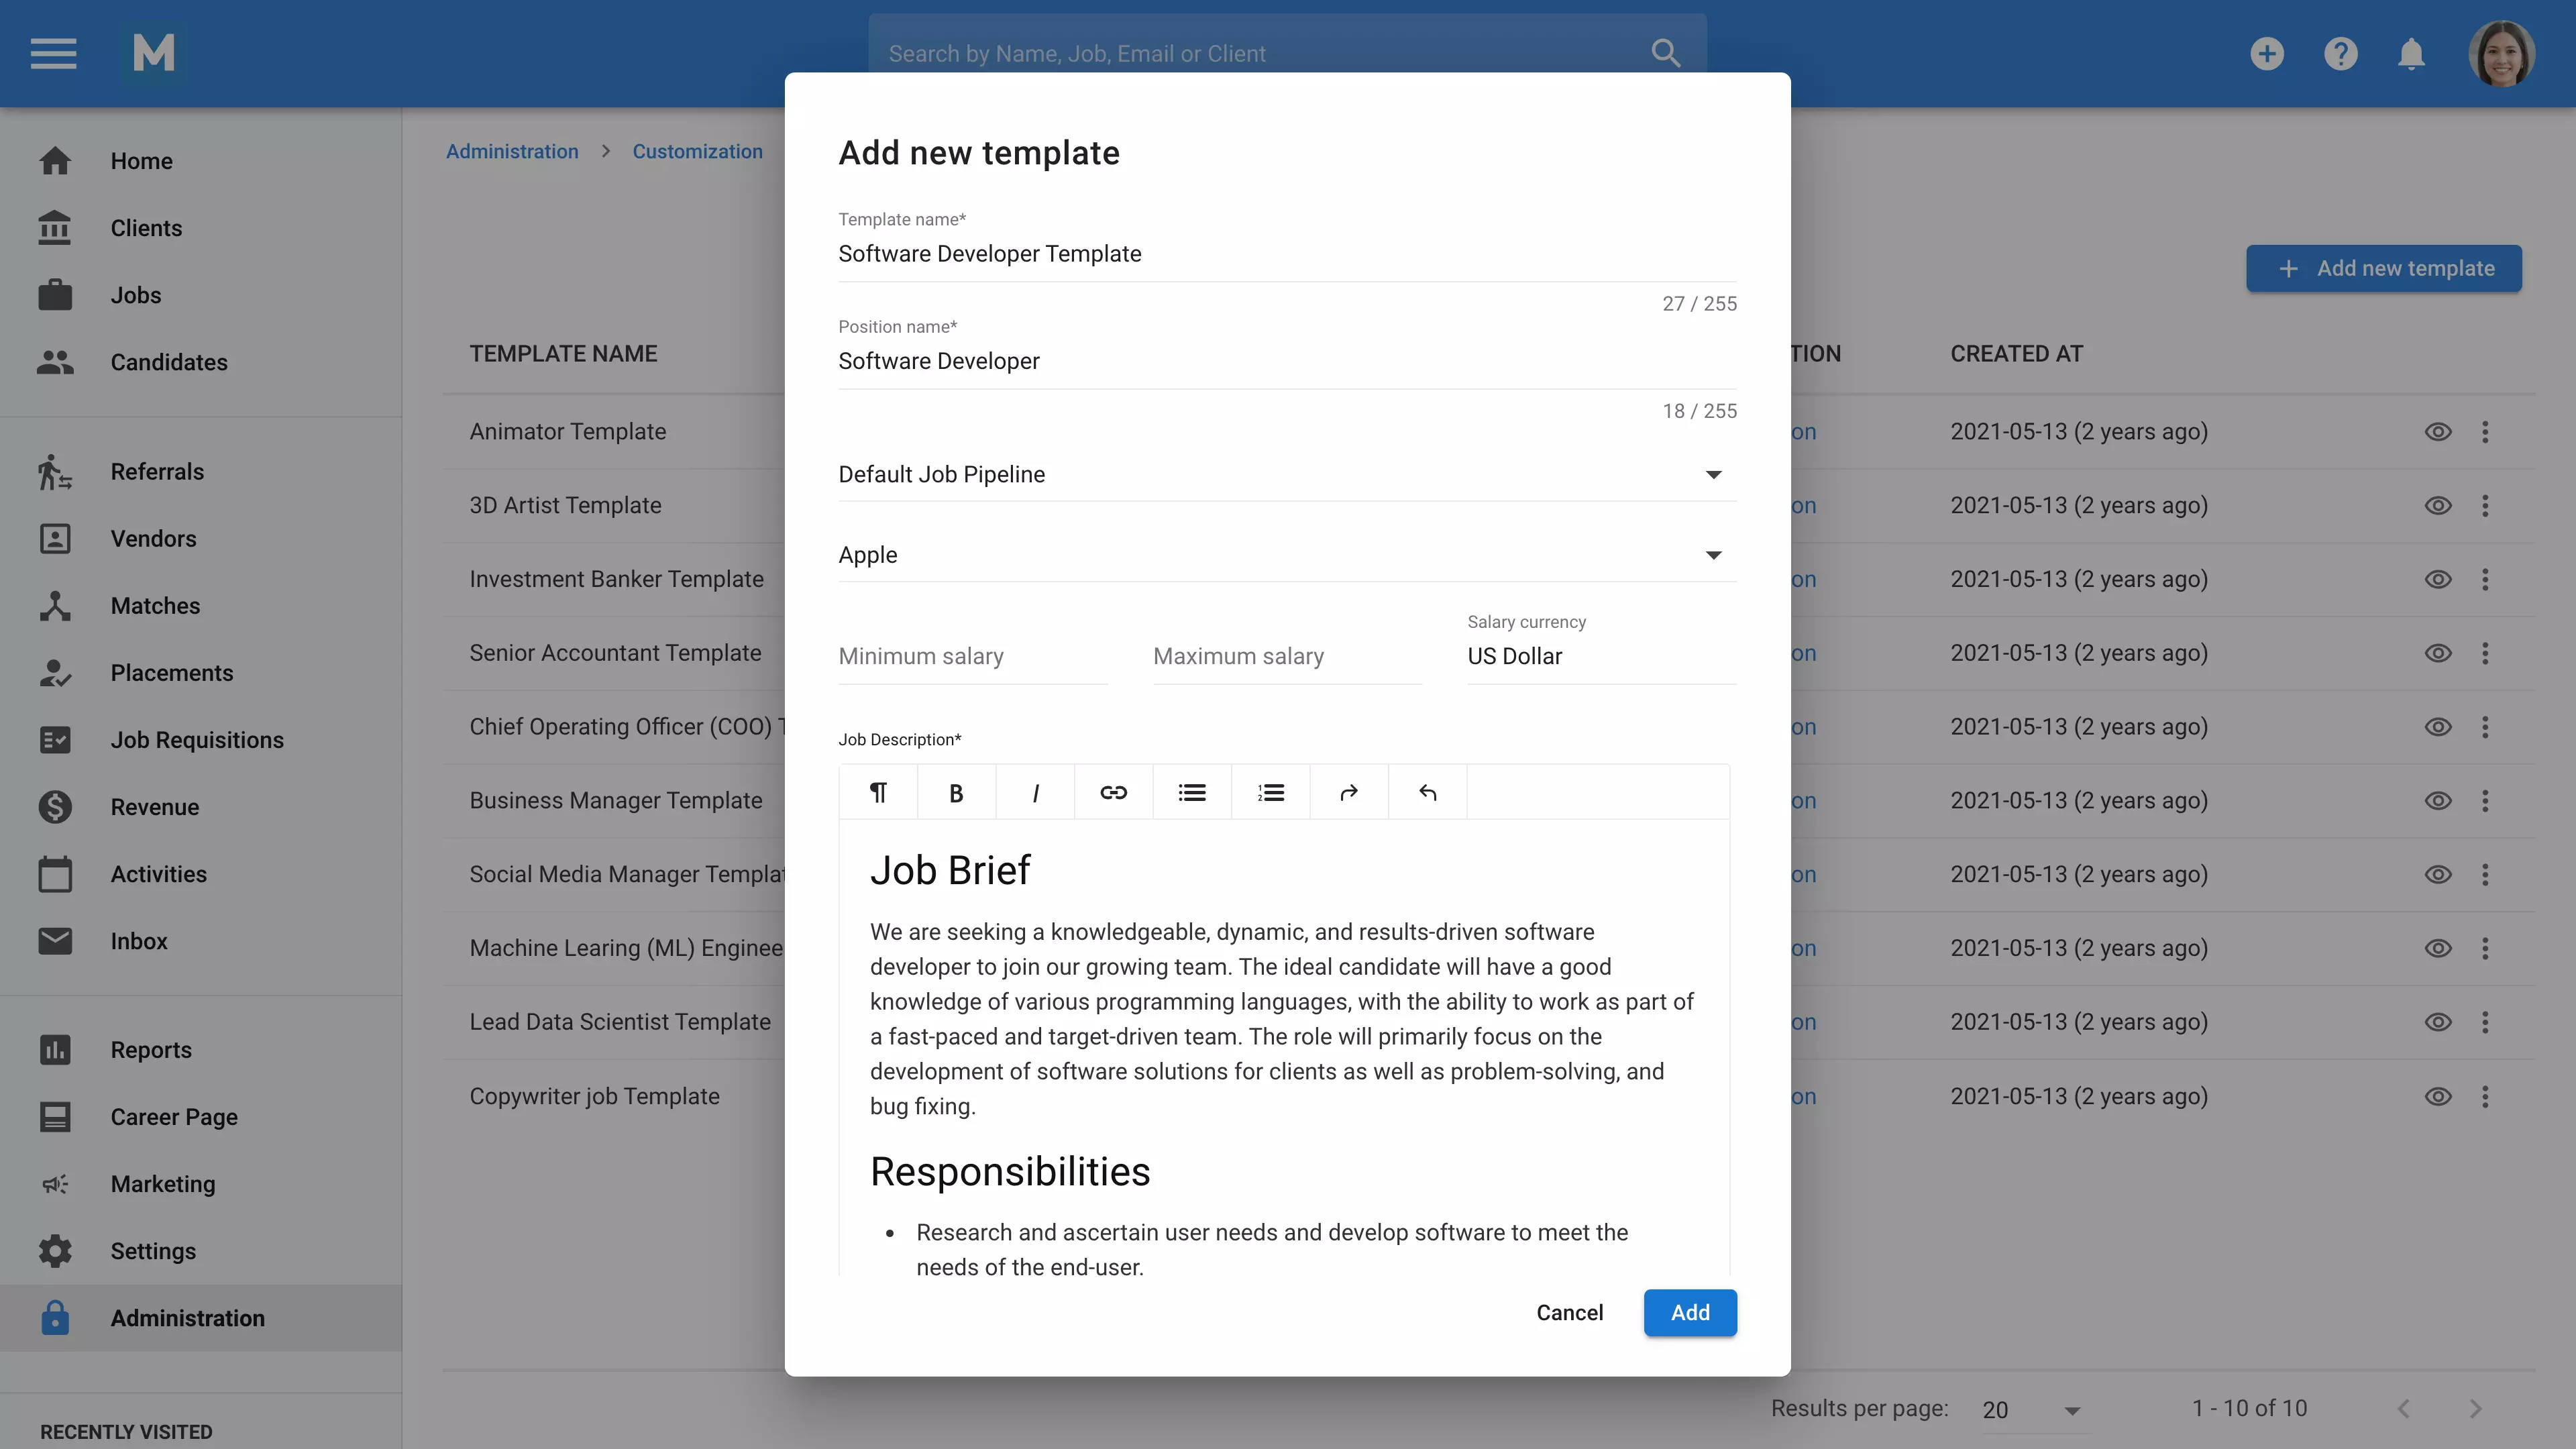Screen dimensions: 2576x1449
Task: Go to Candidates in the sidebar menu
Action: [x=169, y=362]
